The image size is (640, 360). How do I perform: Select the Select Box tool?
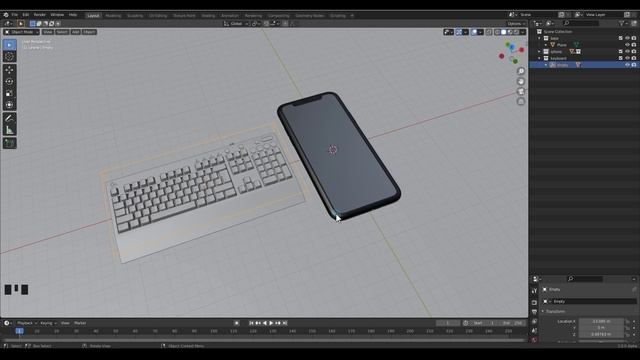tap(9, 44)
